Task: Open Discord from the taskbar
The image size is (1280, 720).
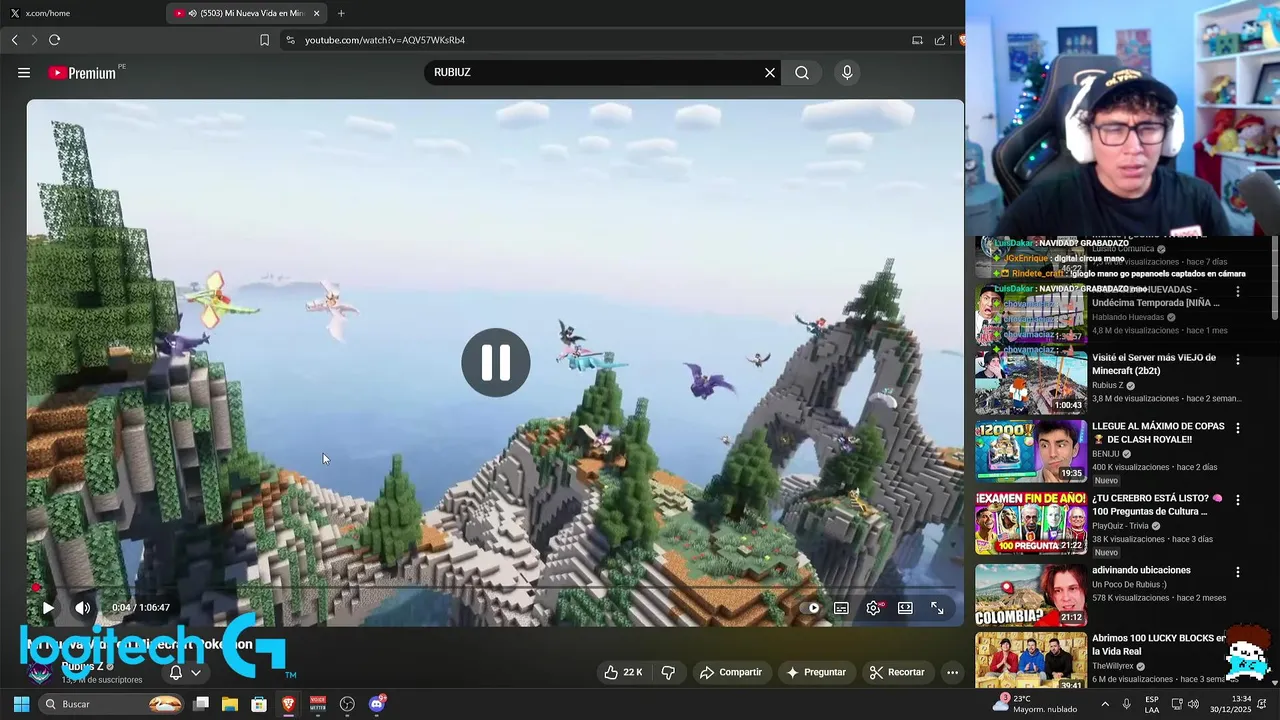Action: 376,704
